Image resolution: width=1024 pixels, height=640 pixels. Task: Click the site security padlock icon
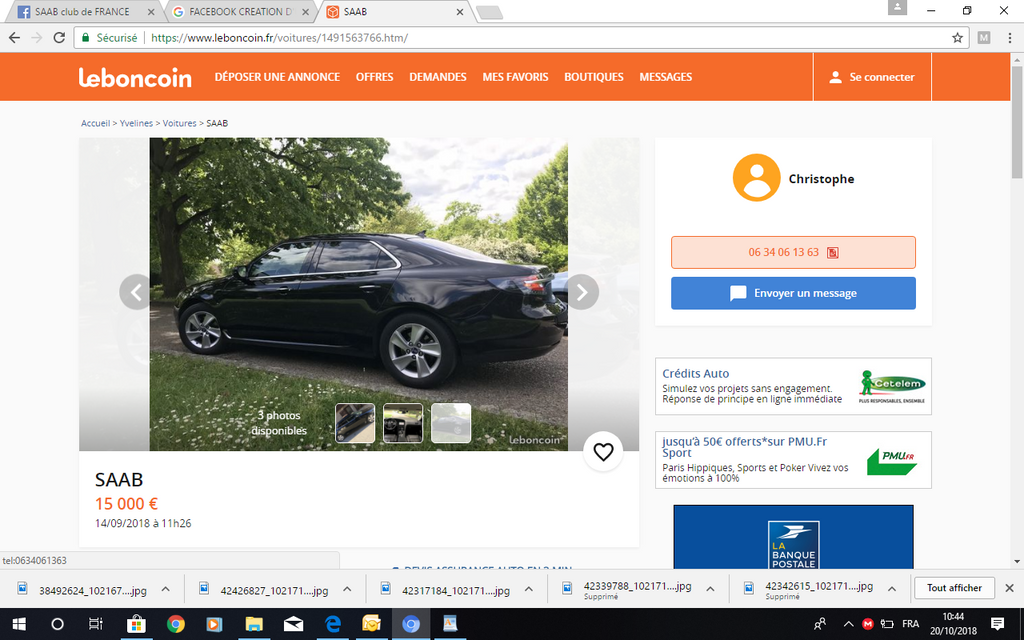pyautogui.click(x=85, y=38)
